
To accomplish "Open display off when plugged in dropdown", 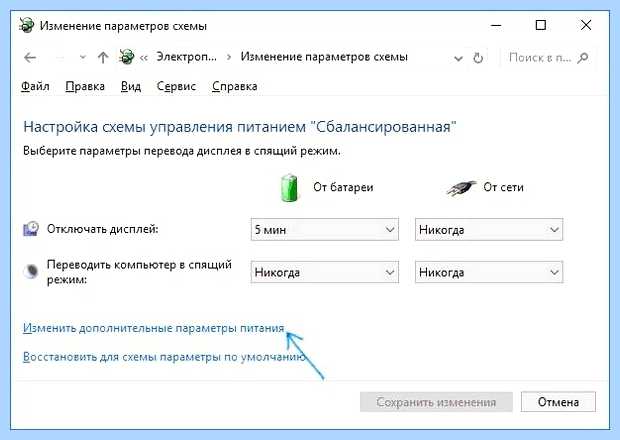I will point(489,229).
